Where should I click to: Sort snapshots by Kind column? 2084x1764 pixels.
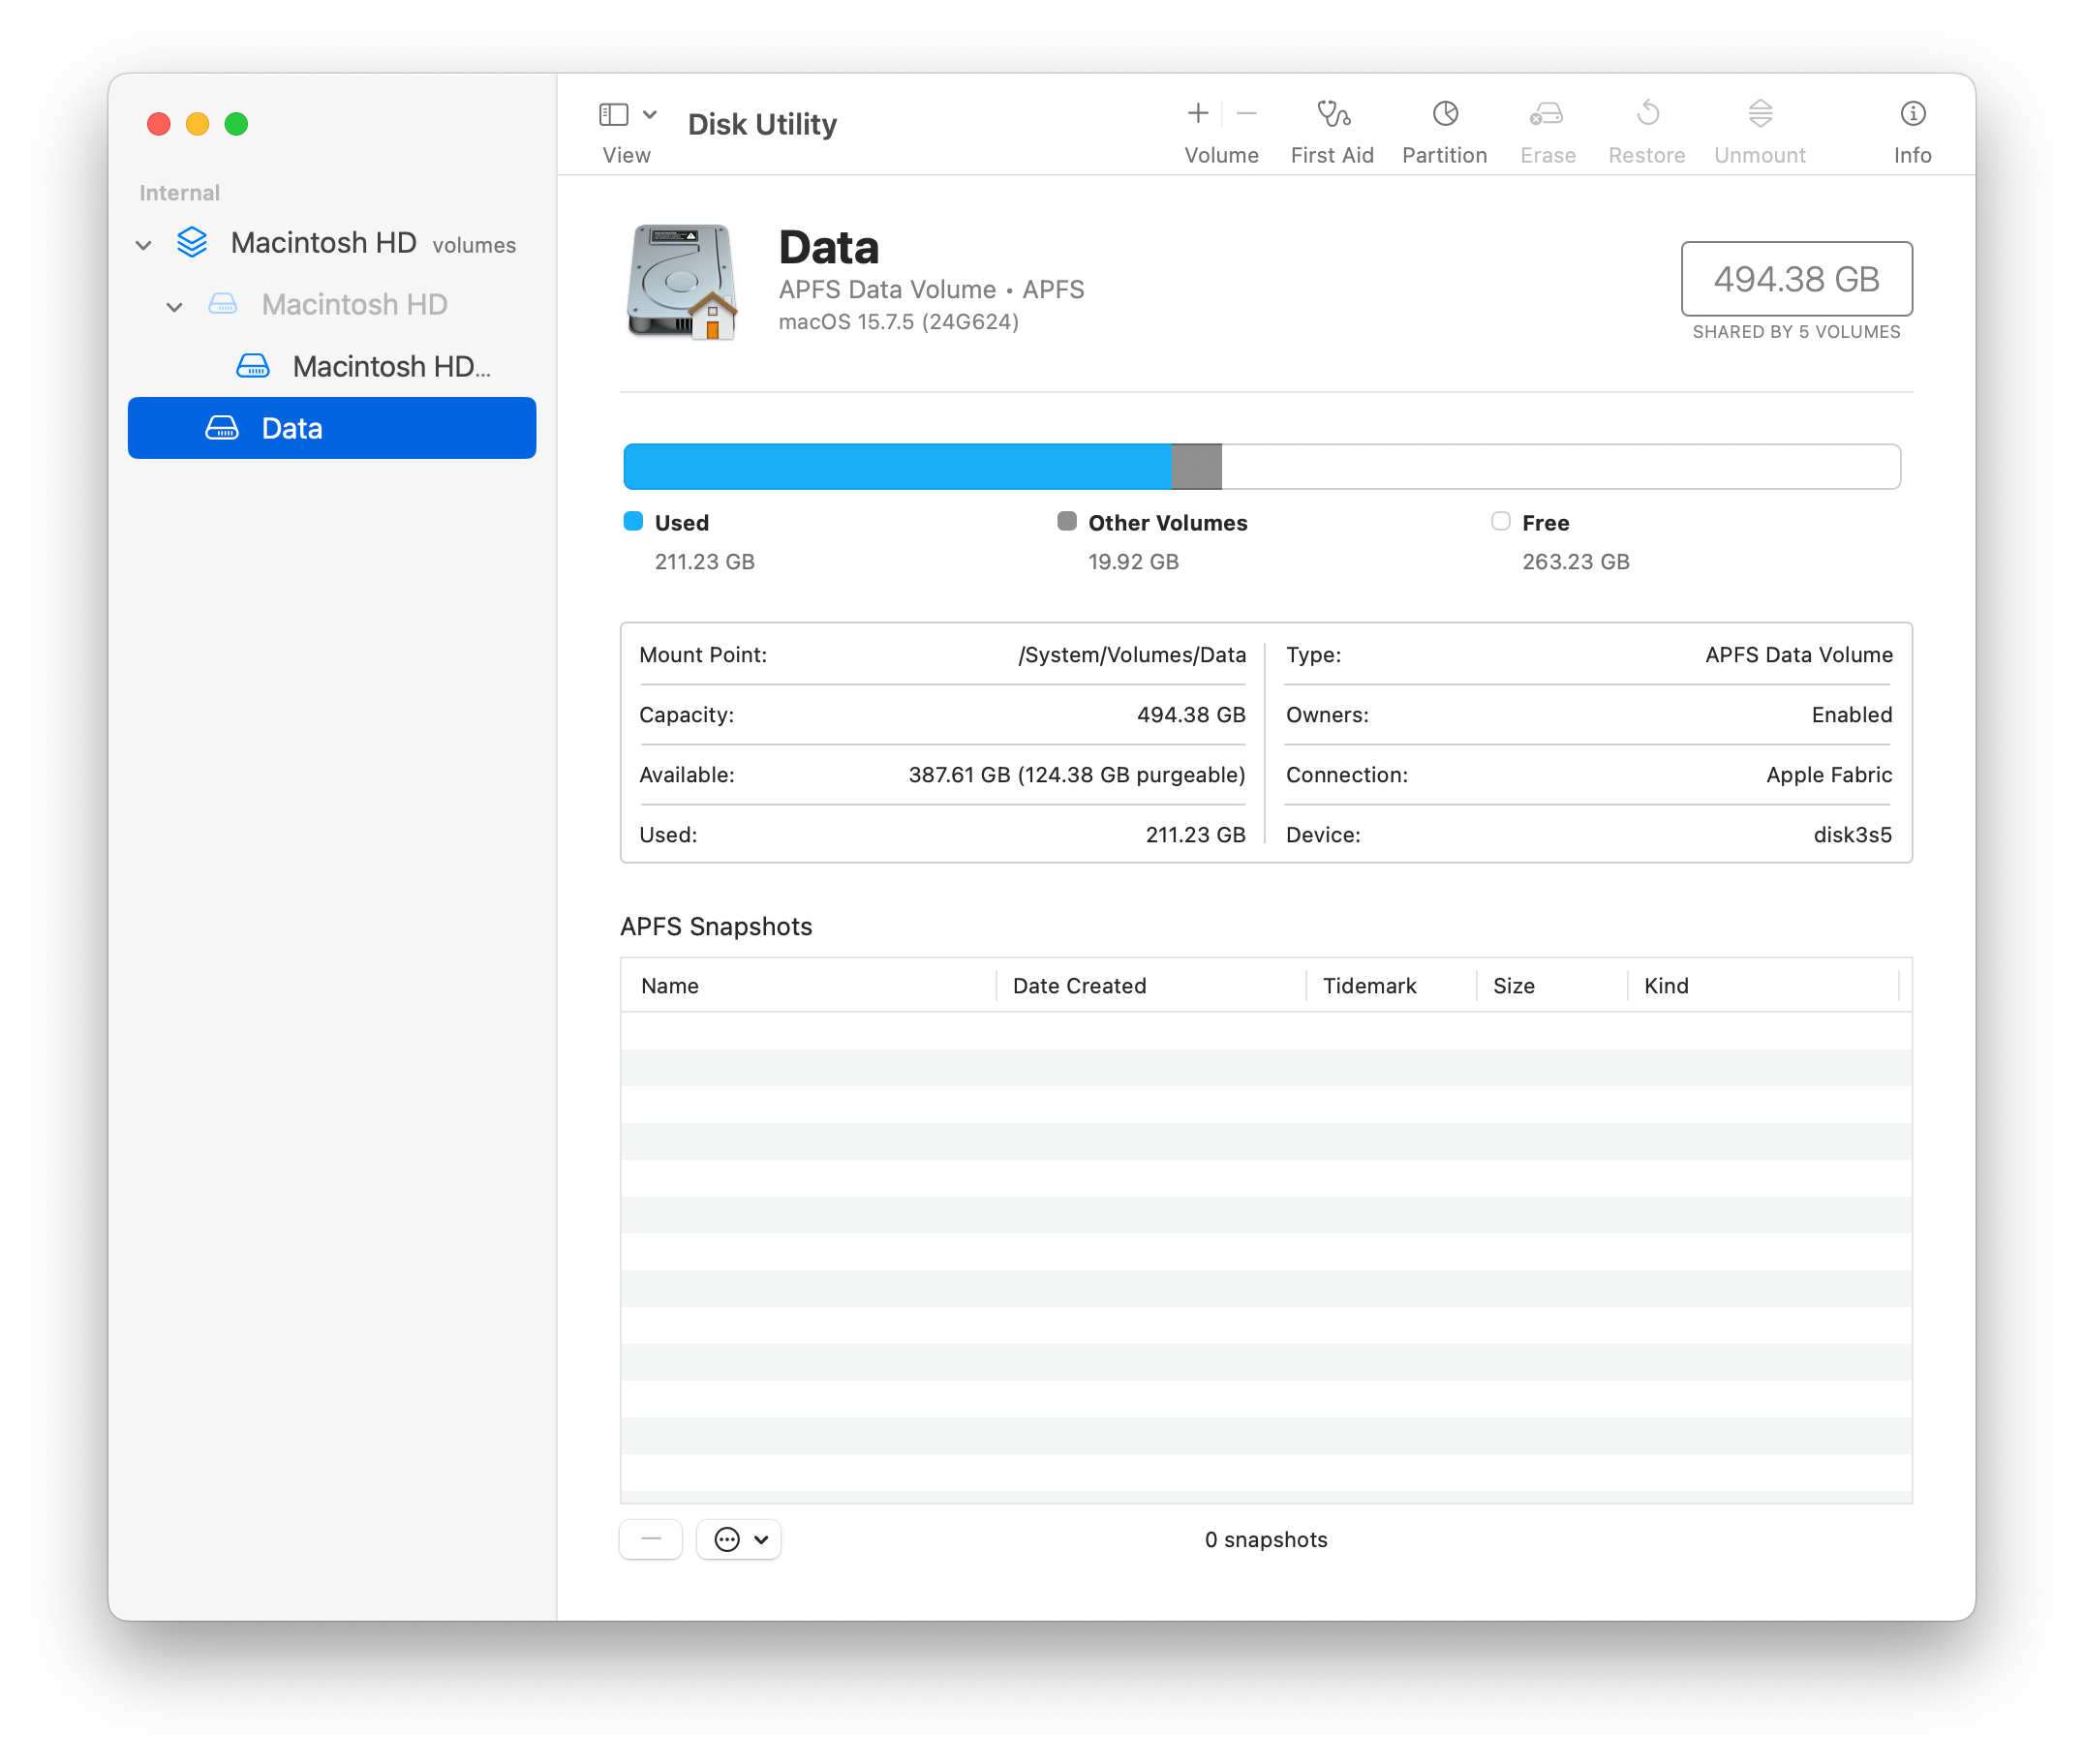point(1763,986)
